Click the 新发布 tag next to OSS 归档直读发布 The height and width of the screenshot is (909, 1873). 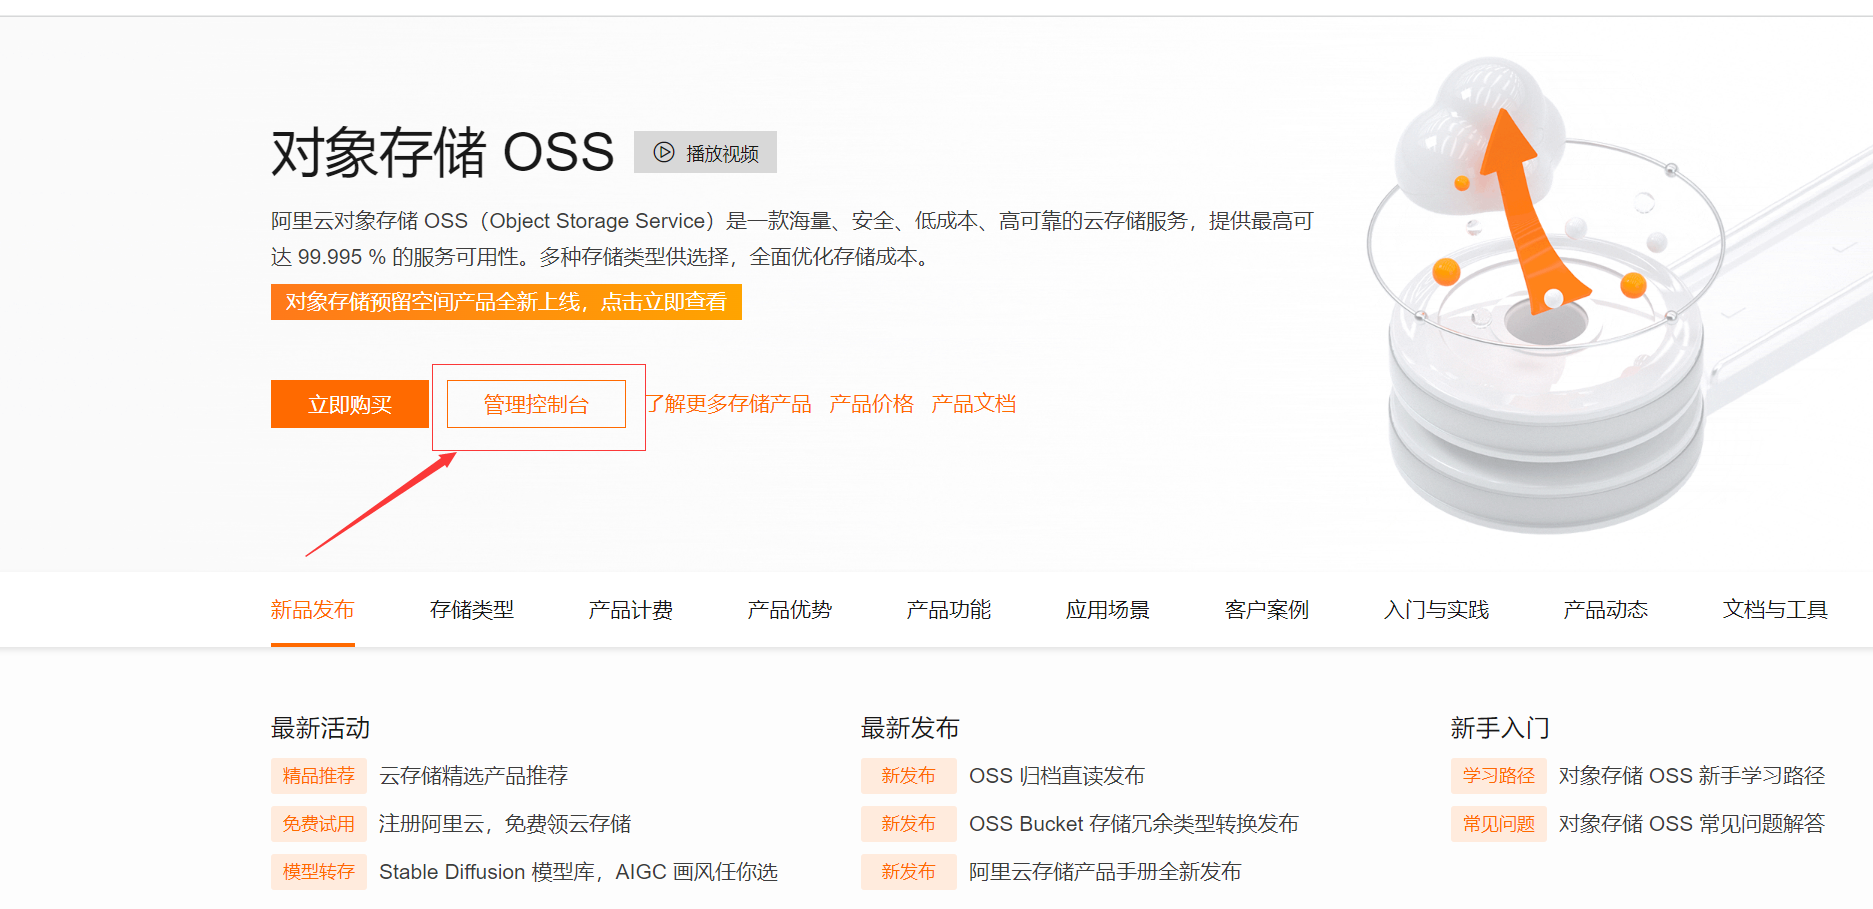click(x=908, y=775)
